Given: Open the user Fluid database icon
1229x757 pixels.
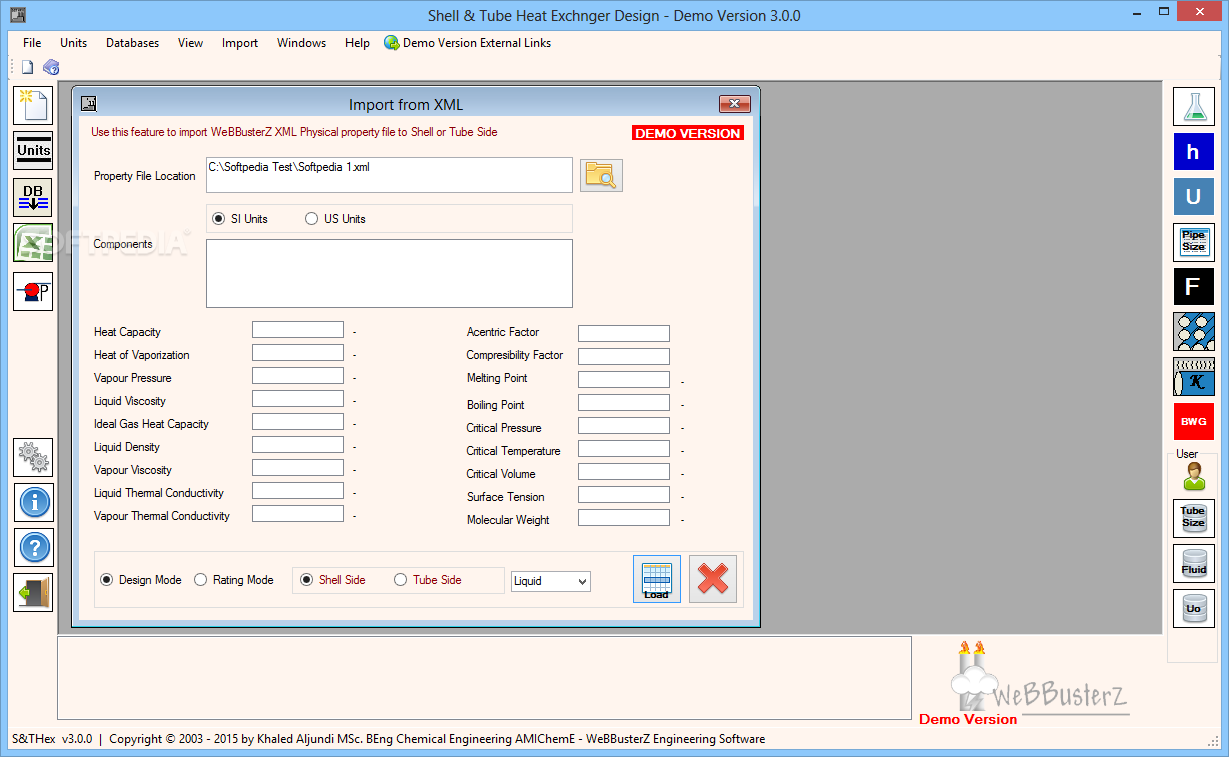Looking at the screenshot, I should (1193, 563).
